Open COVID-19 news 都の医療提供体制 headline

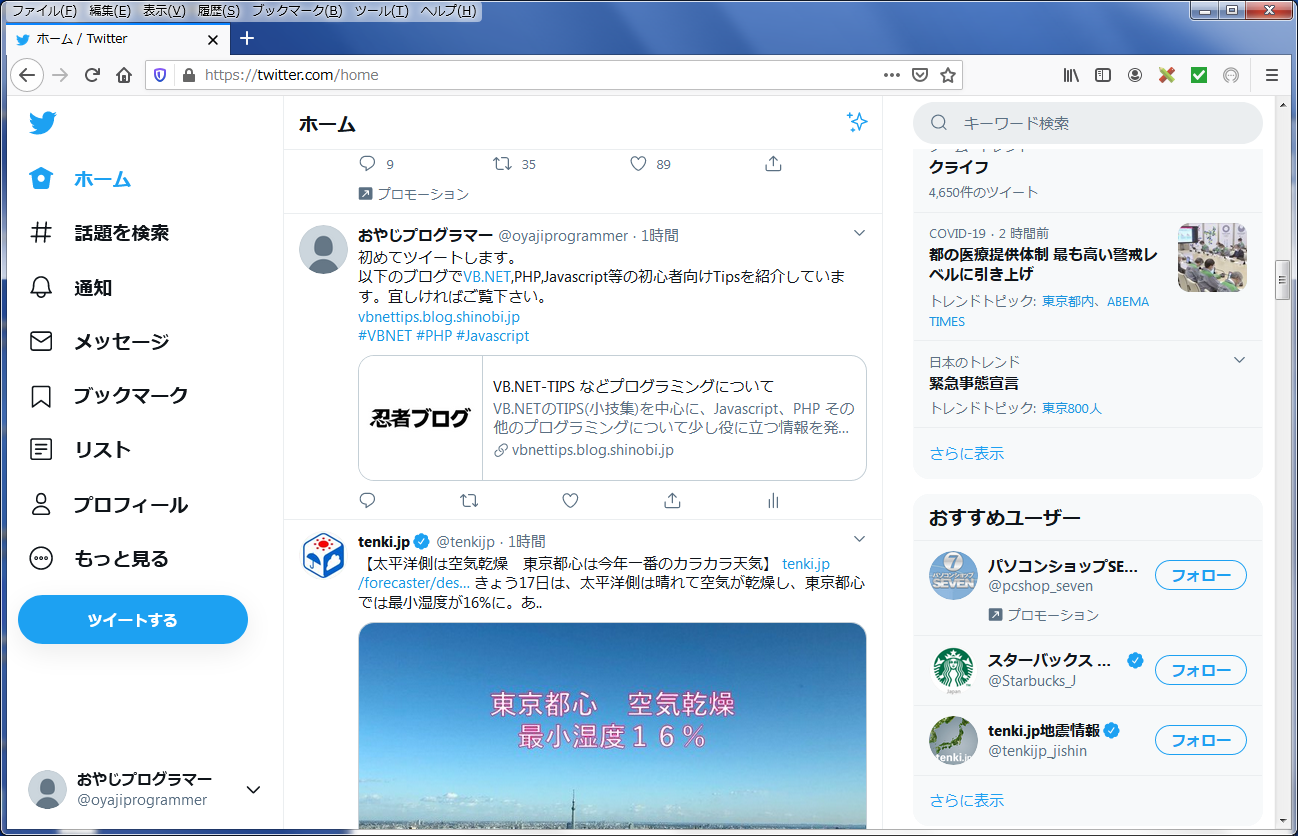coord(1044,264)
